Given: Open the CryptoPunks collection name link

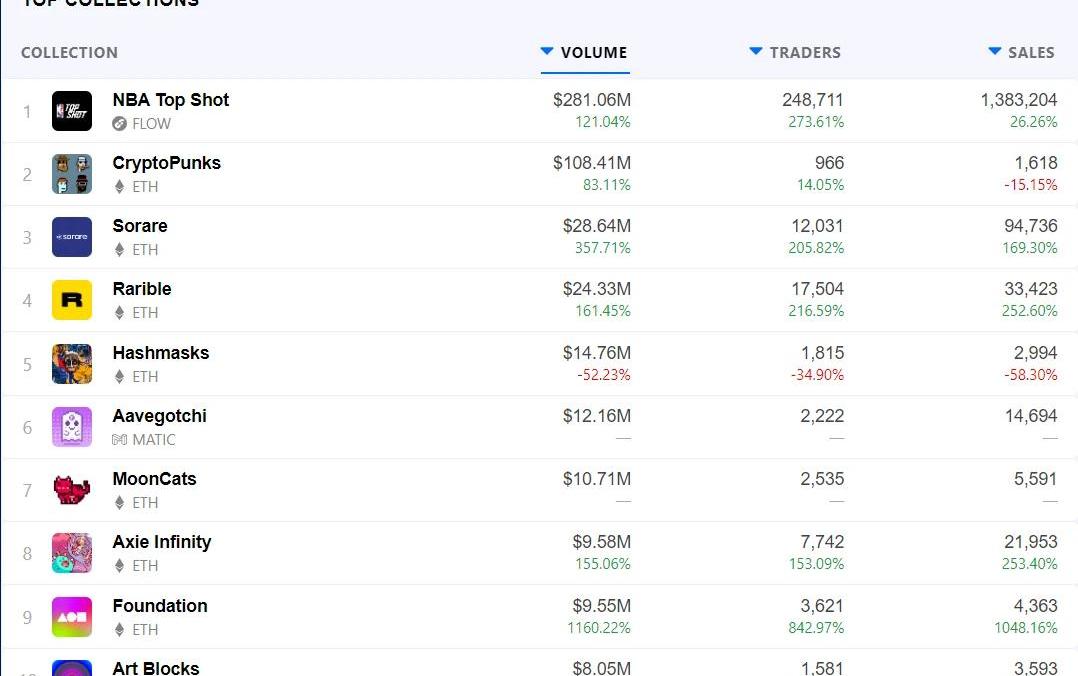Looking at the screenshot, I should (166, 163).
